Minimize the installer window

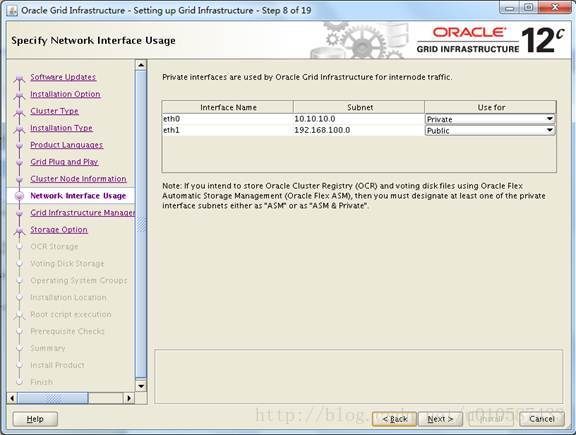pos(509,8)
